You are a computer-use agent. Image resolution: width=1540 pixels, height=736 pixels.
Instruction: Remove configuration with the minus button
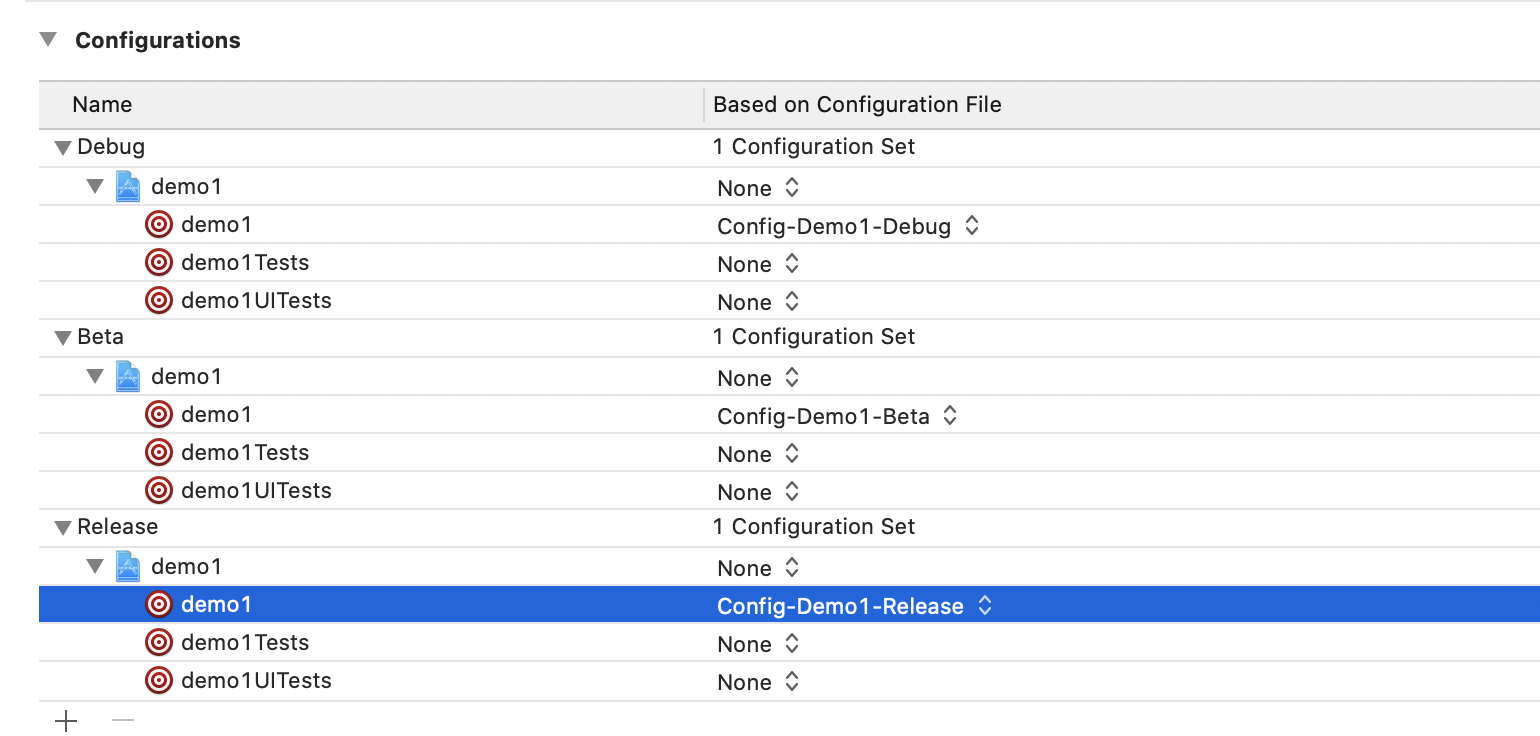(x=123, y=720)
